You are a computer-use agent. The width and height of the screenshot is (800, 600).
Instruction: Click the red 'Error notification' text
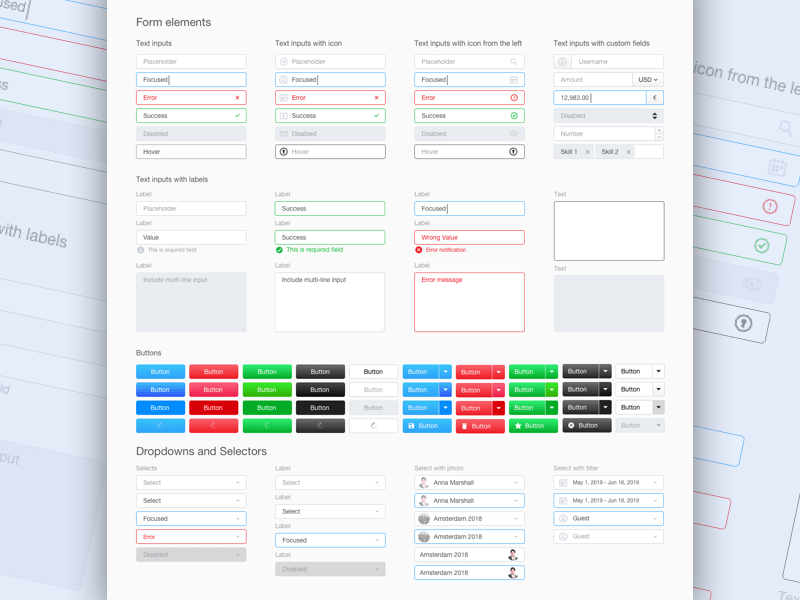[x=446, y=250]
